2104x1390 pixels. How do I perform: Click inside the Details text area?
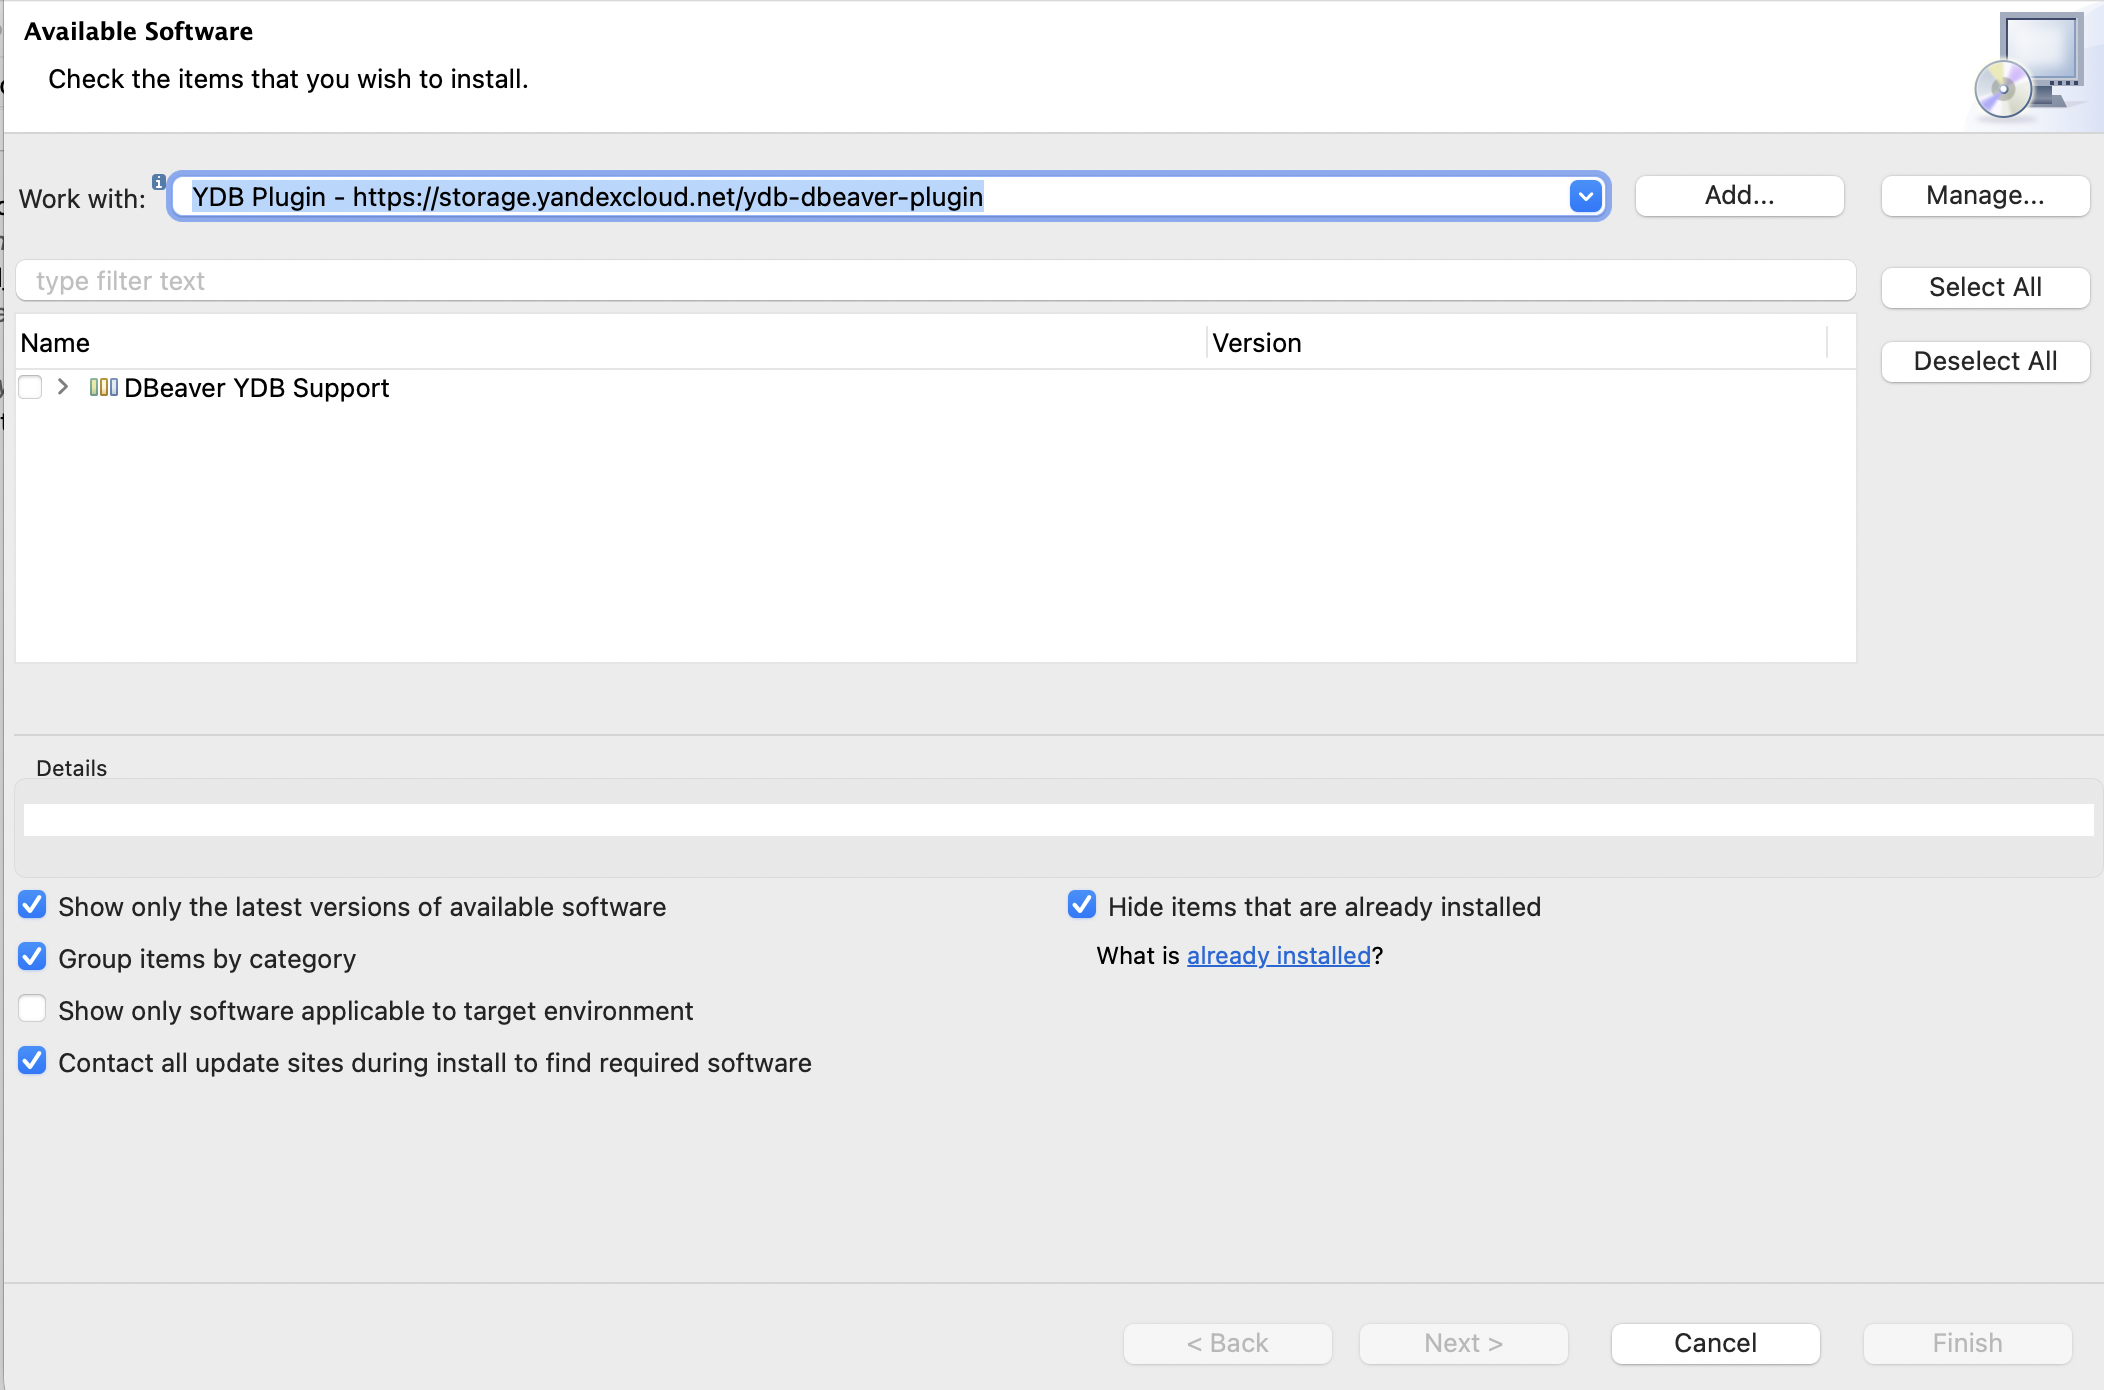1058,820
